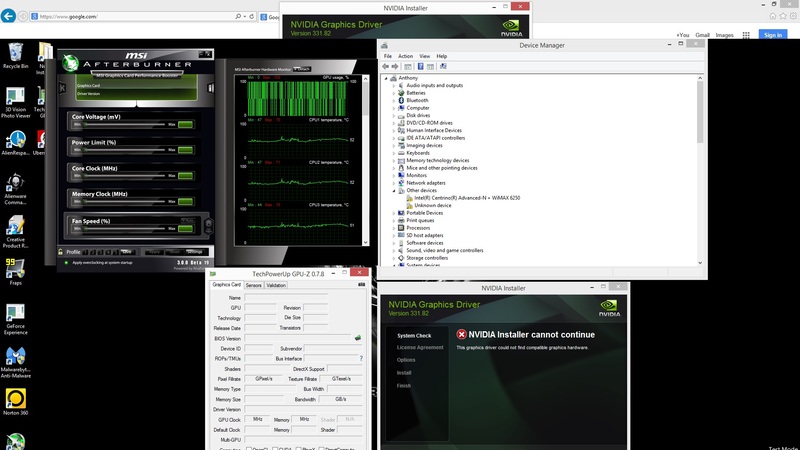Screen dimensions: 800x450
Task: Click Device Manager blue help toolbar icon
Action: coord(420,66)
